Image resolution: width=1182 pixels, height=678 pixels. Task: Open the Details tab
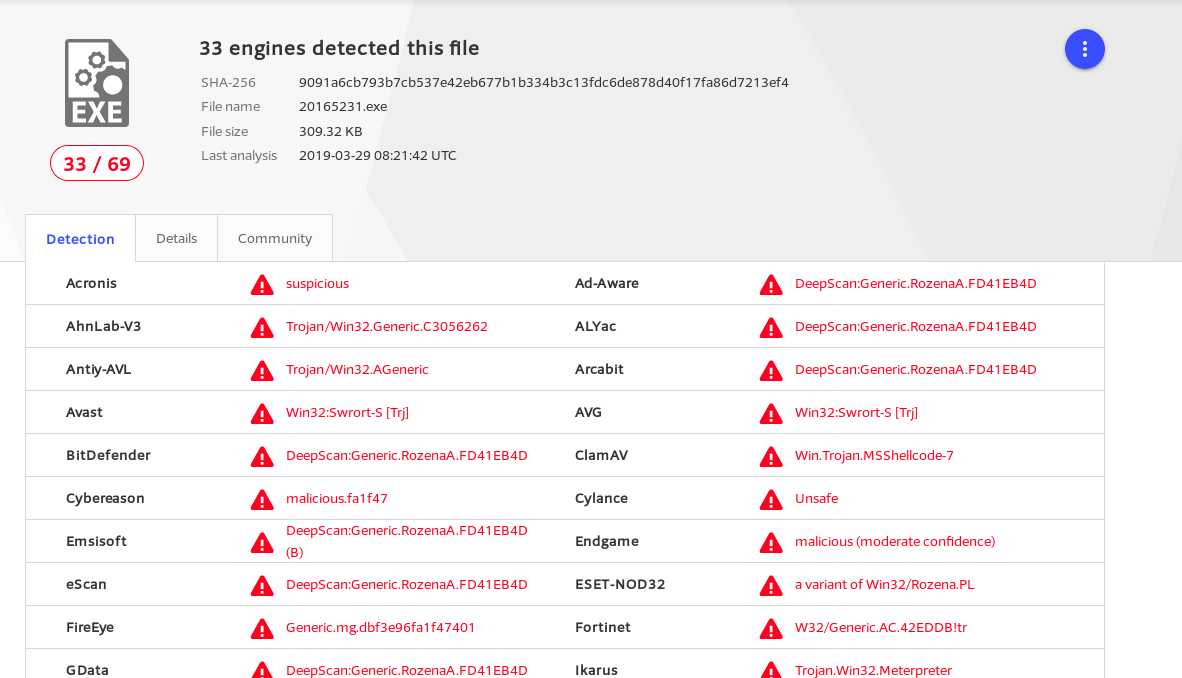coord(176,238)
